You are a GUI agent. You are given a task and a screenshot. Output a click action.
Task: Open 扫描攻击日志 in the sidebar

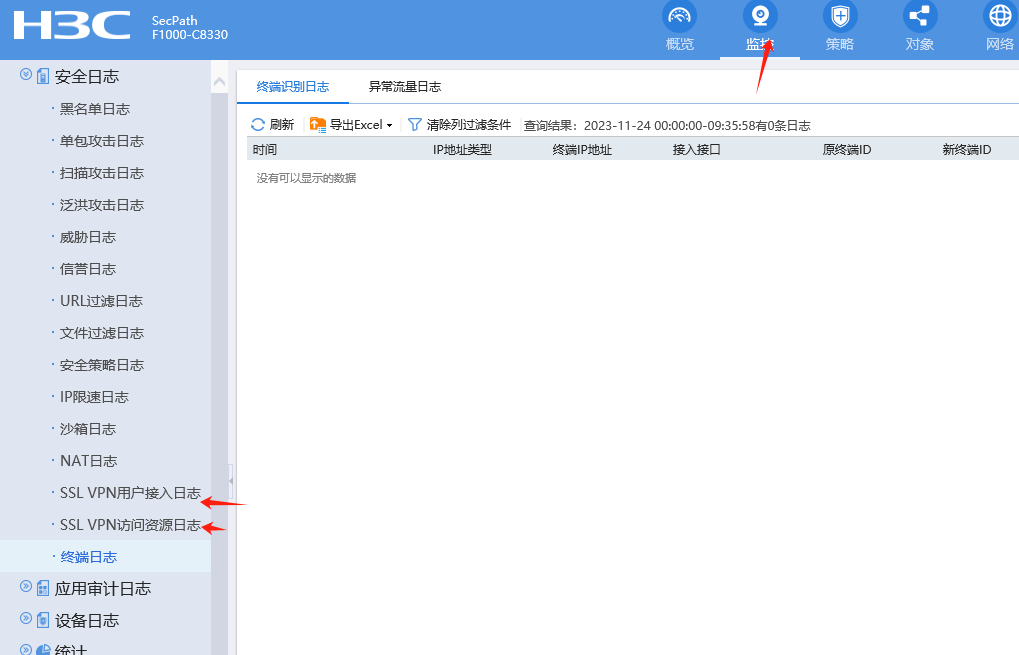[x=102, y=173]
